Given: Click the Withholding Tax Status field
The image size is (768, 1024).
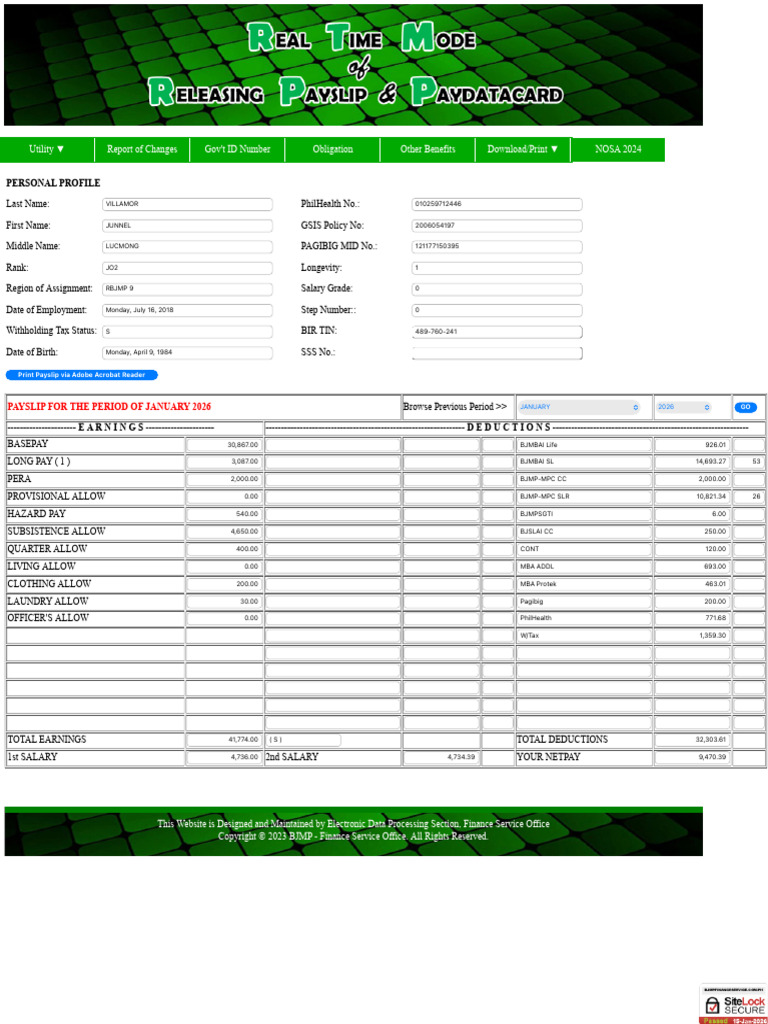Looking at the screenshot, I should click(187, 331).
